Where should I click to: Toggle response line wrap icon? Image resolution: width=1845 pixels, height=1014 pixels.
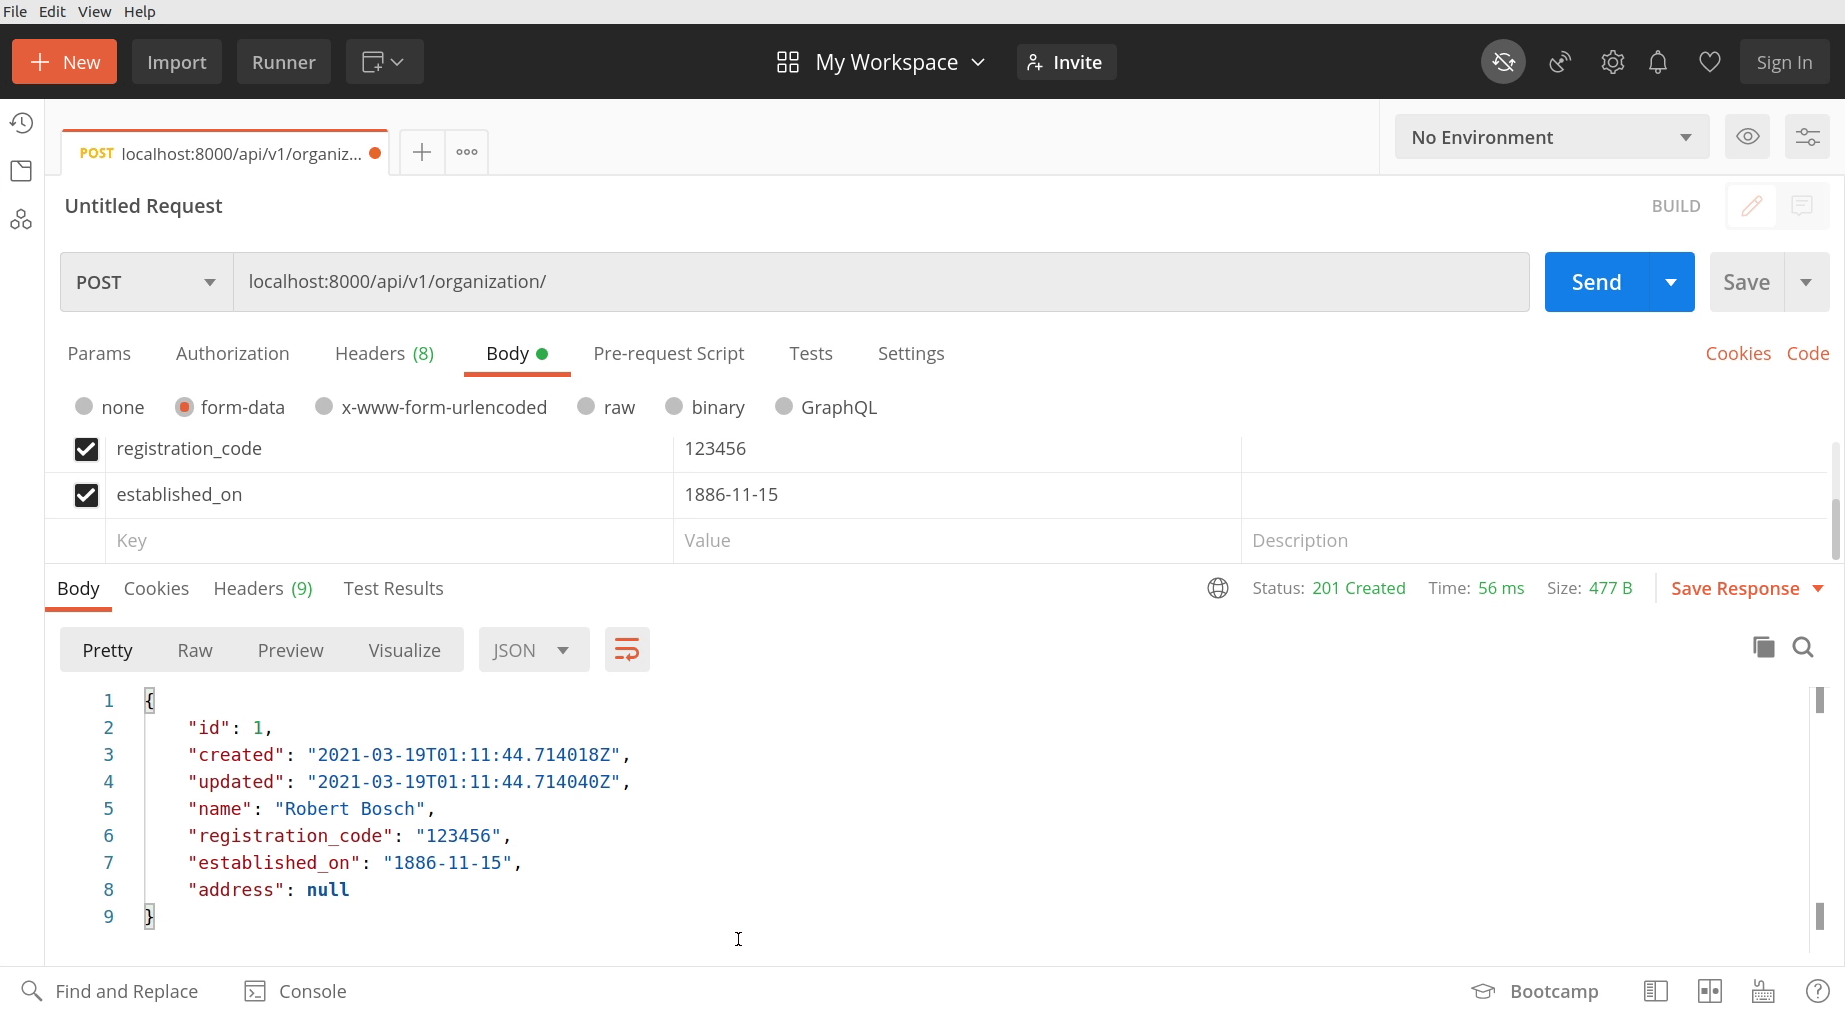tap(627, 650)
